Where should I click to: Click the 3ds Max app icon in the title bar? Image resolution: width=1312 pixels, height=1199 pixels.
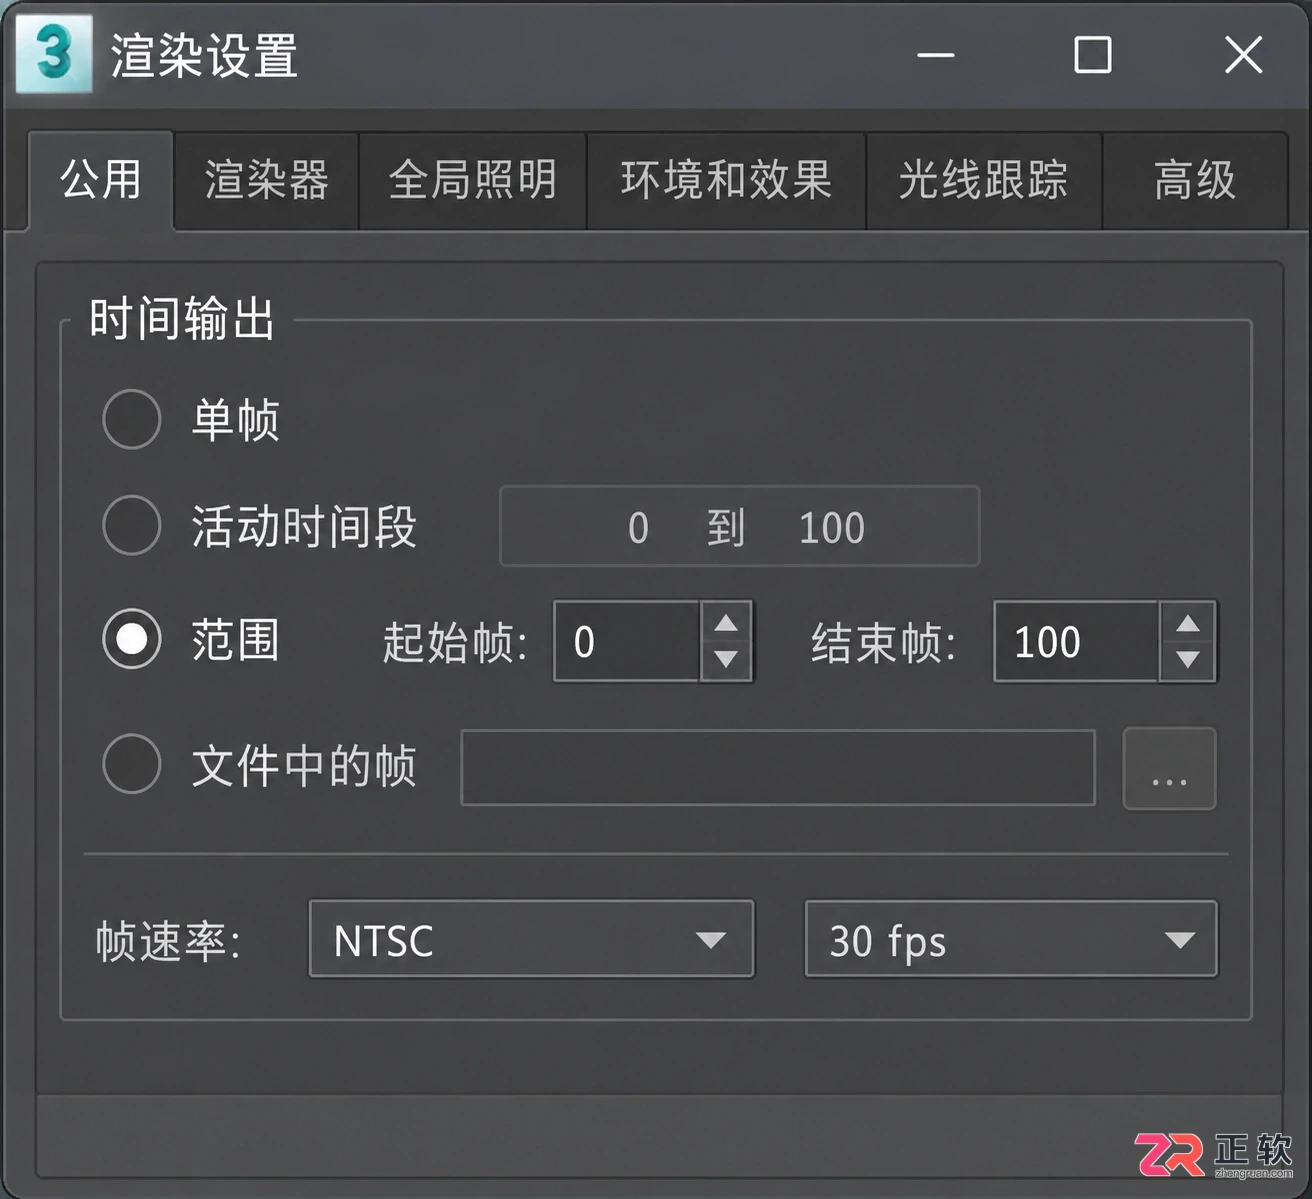(54, 54)
